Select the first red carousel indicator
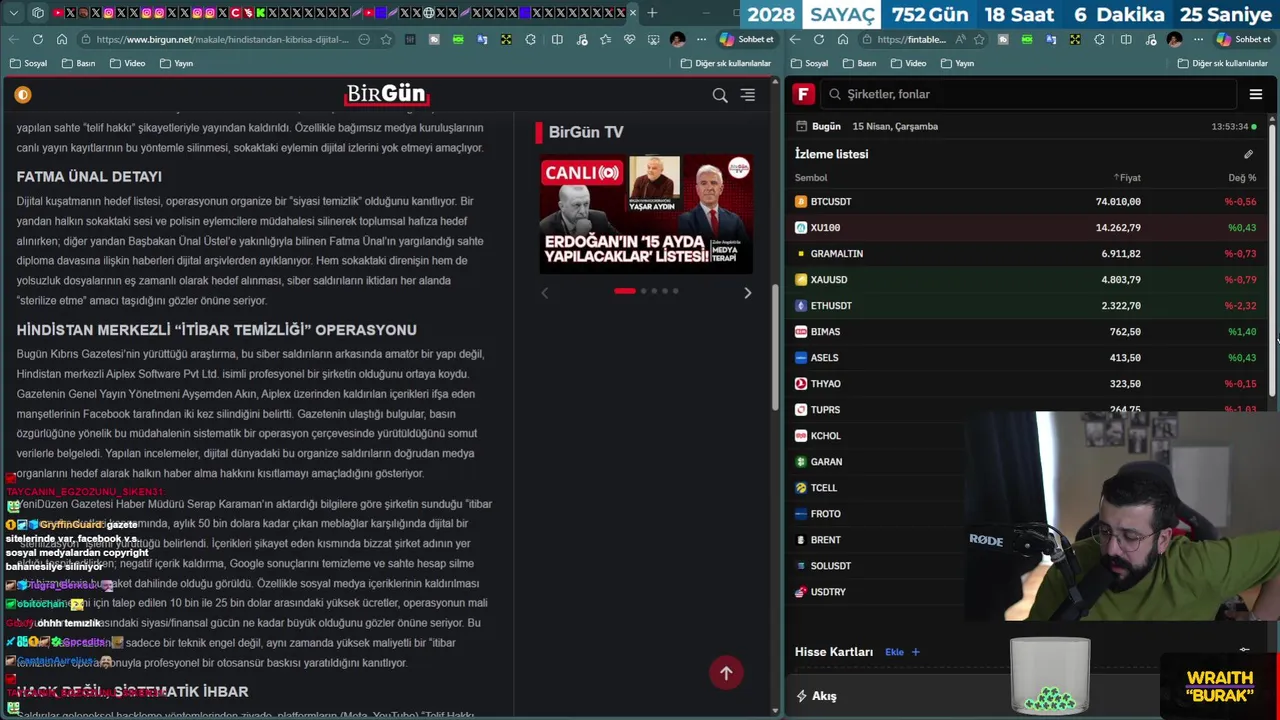This screenshot has width=1280, height=720. click(x=625, y=291)
